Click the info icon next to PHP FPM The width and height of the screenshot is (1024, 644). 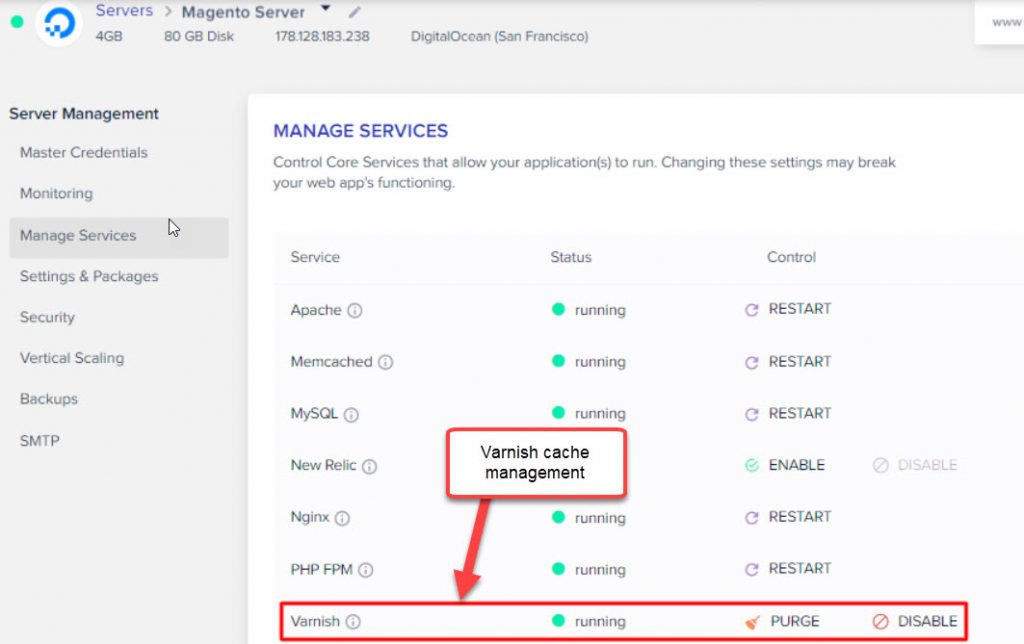pos(366,570)
